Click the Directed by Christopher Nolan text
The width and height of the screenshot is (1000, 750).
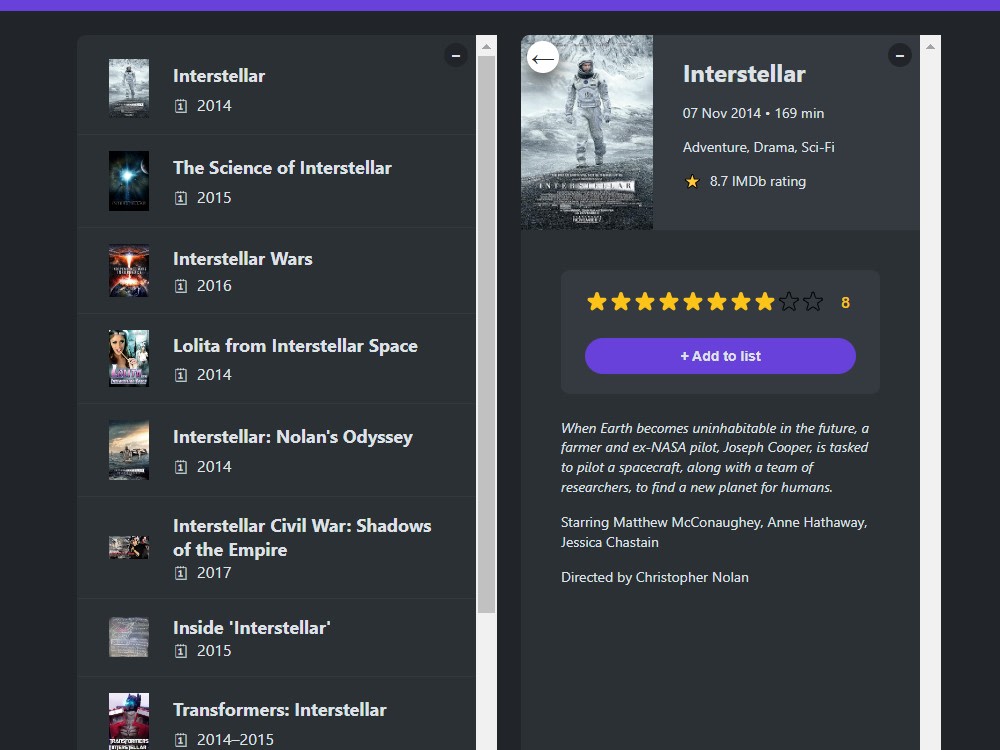pyautogui.click(x=655, y=577)
